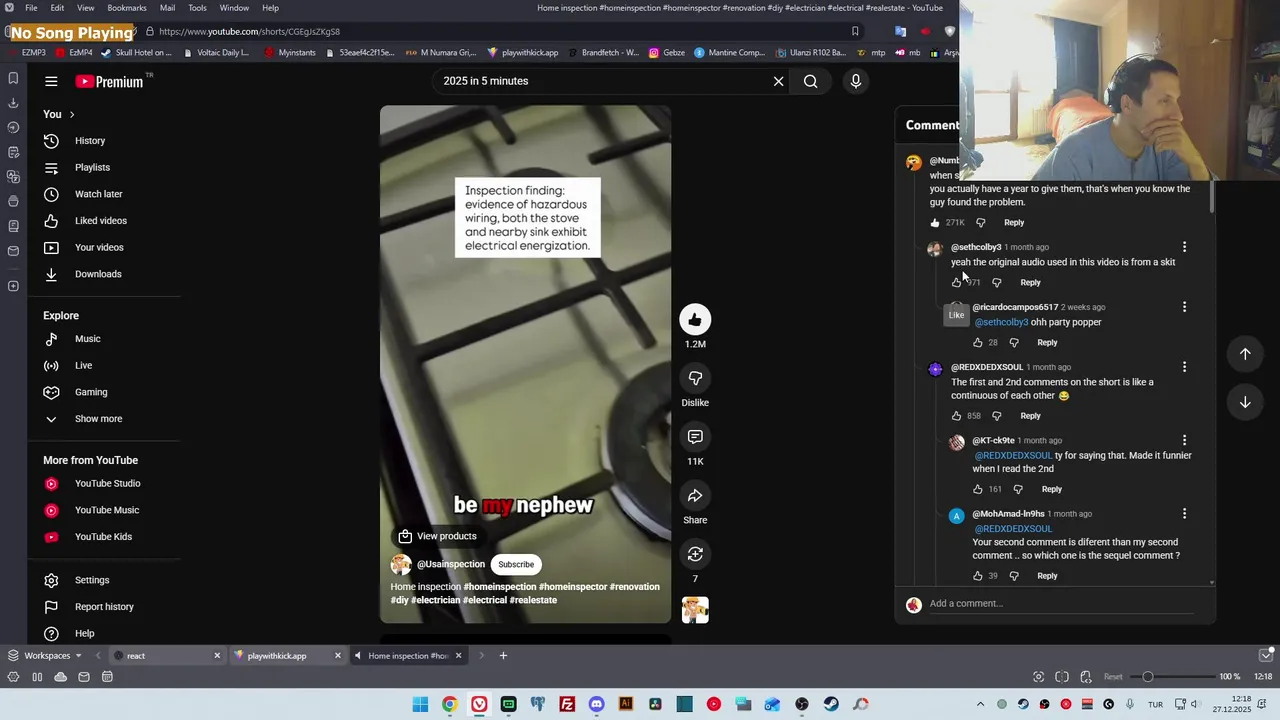This screenshot has width=1280, height=720.
Task: Switch to the react tab
Action: pyautogui.click(x=166, y=656)
